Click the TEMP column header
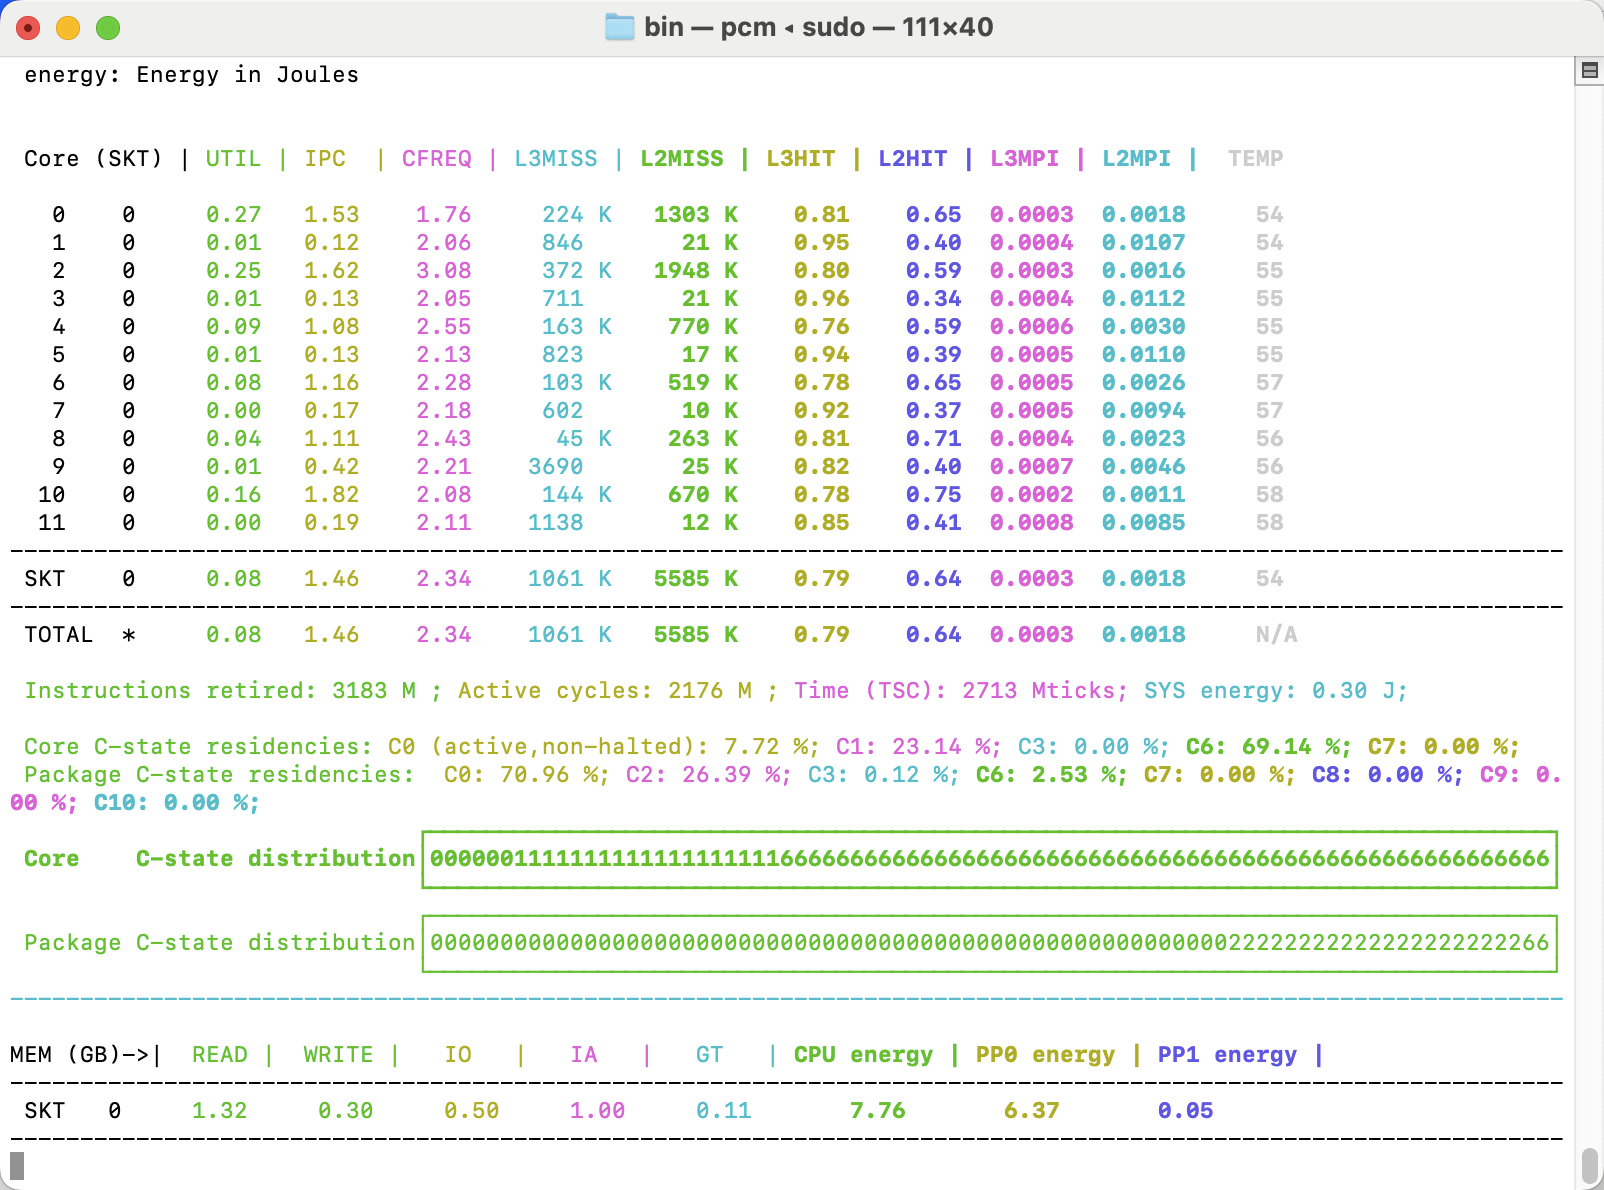Viewport: 1604px width, 1190px height. click(1256, 159)
